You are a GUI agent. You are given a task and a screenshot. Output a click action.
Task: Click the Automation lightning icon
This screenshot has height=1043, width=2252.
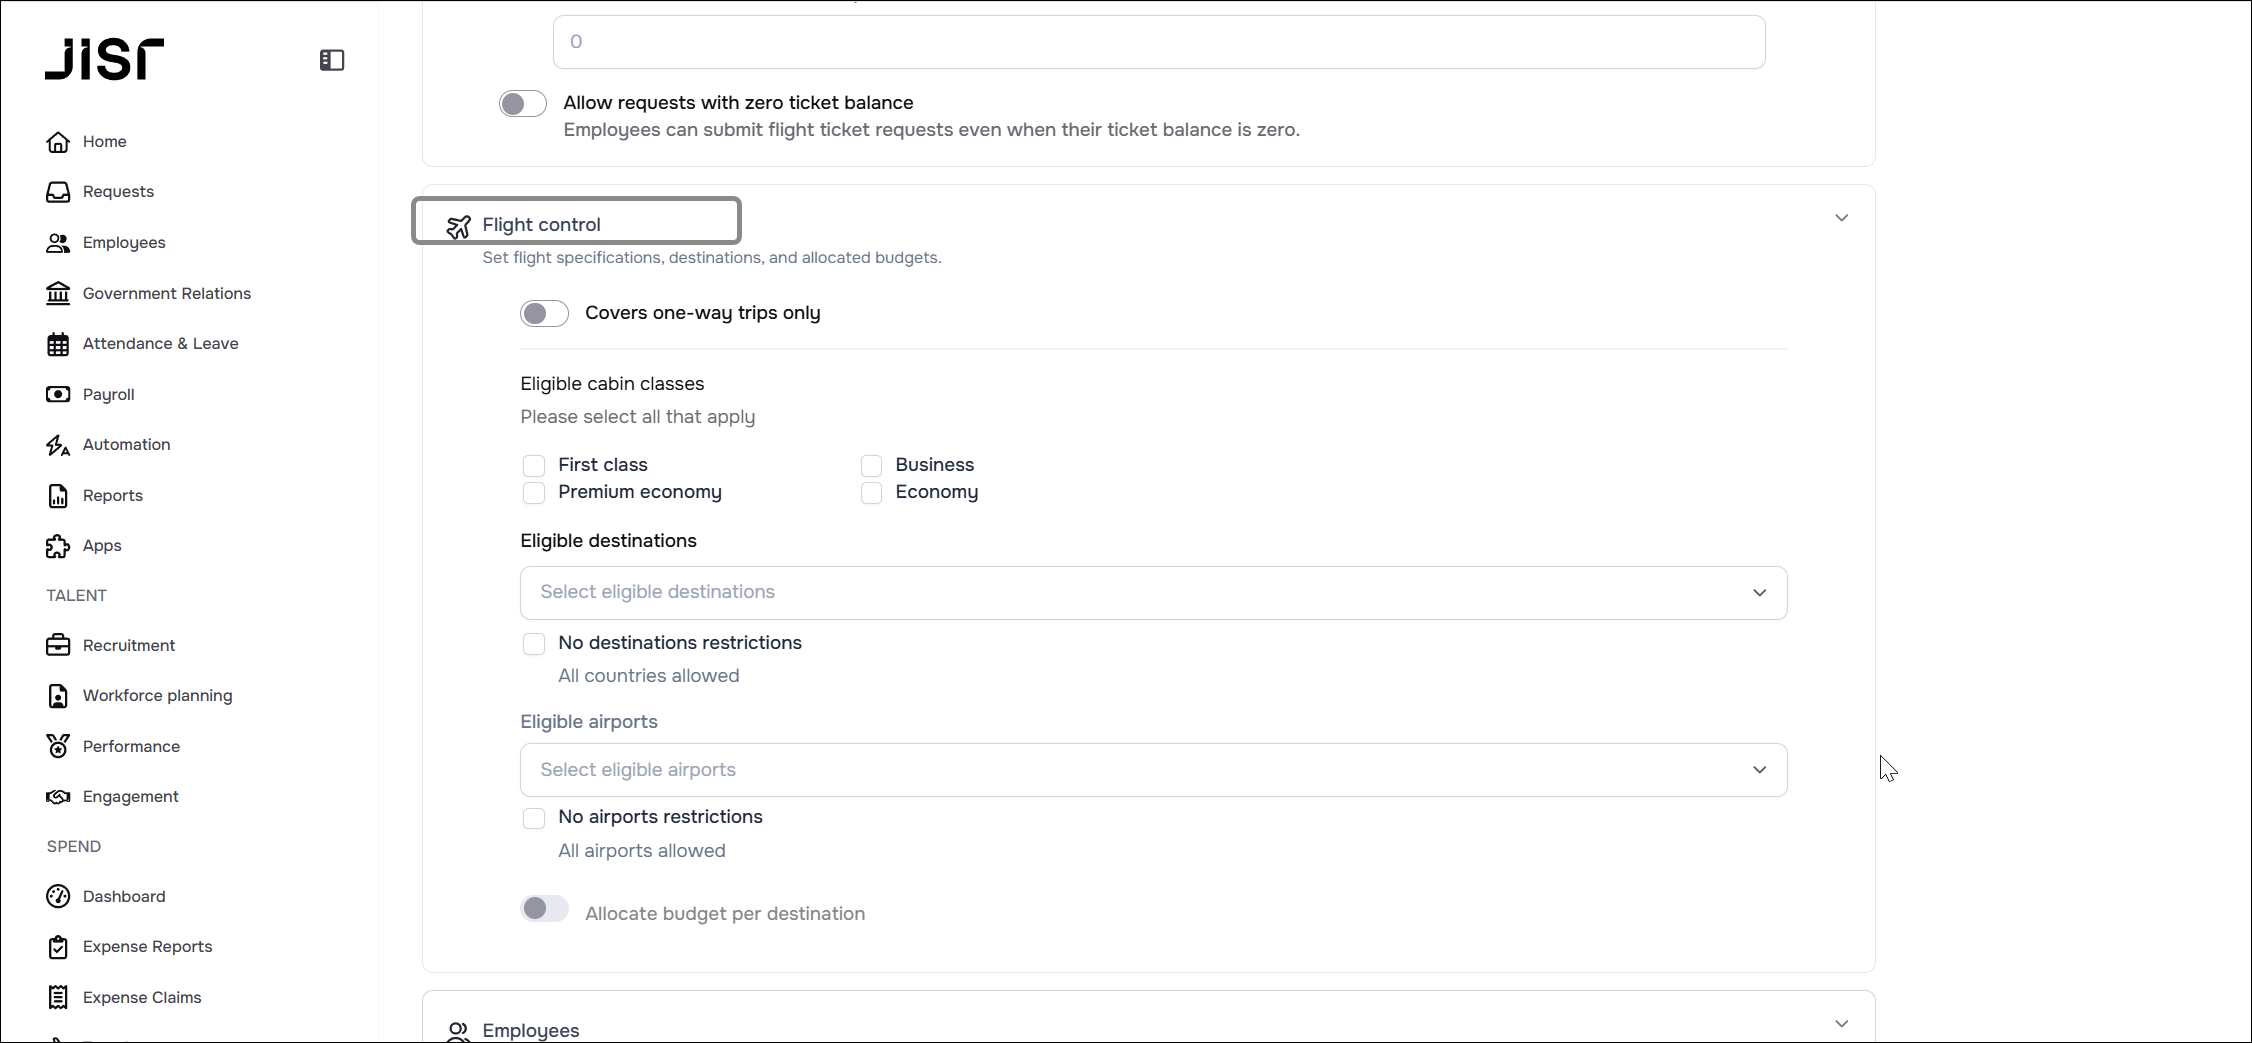pos(58,445)
